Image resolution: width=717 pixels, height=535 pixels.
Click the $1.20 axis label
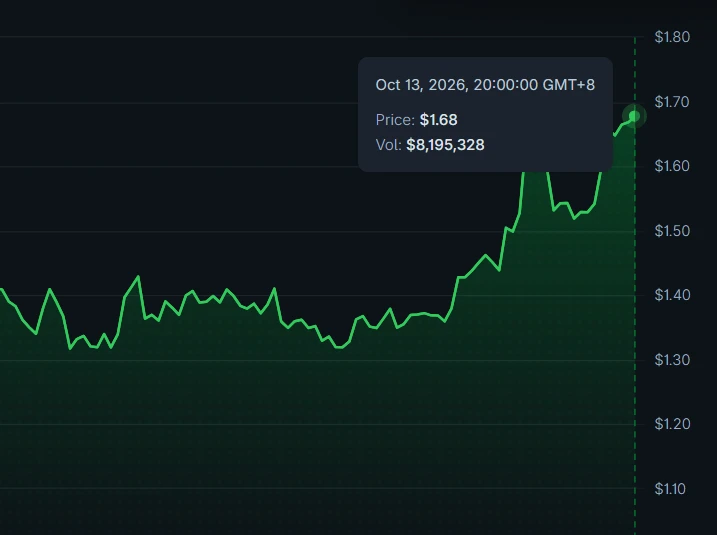point(672,424)
